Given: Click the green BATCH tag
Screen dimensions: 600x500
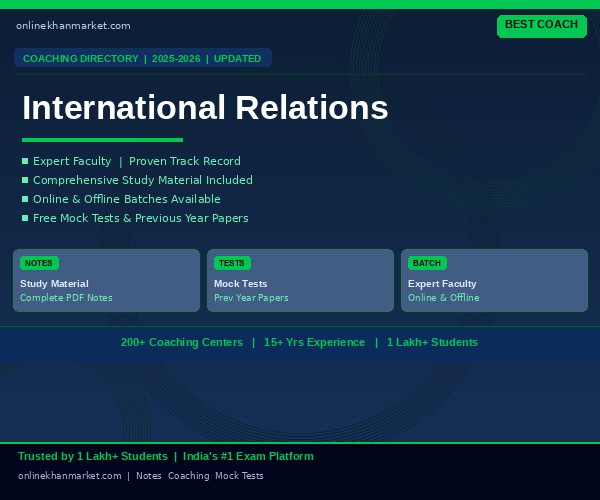Looking at the screenshot, I should click(427, 263).
